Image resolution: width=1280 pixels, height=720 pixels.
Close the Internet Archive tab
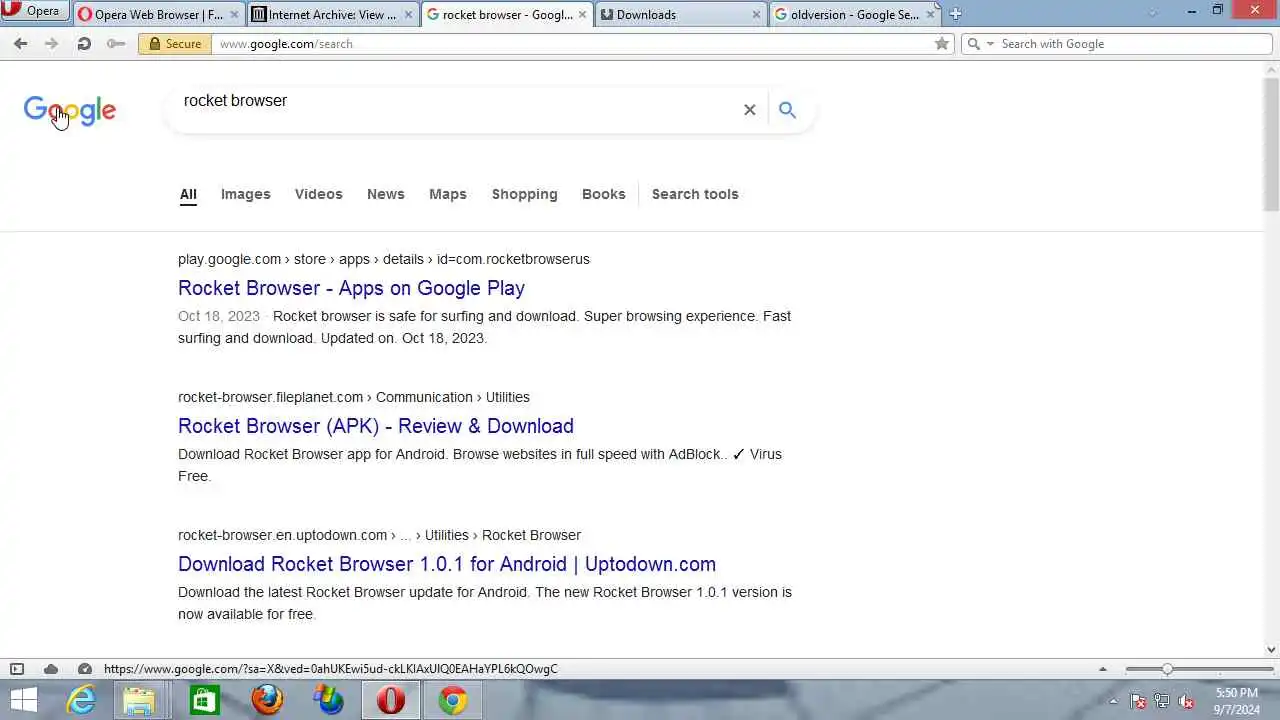tap(408, 15)
